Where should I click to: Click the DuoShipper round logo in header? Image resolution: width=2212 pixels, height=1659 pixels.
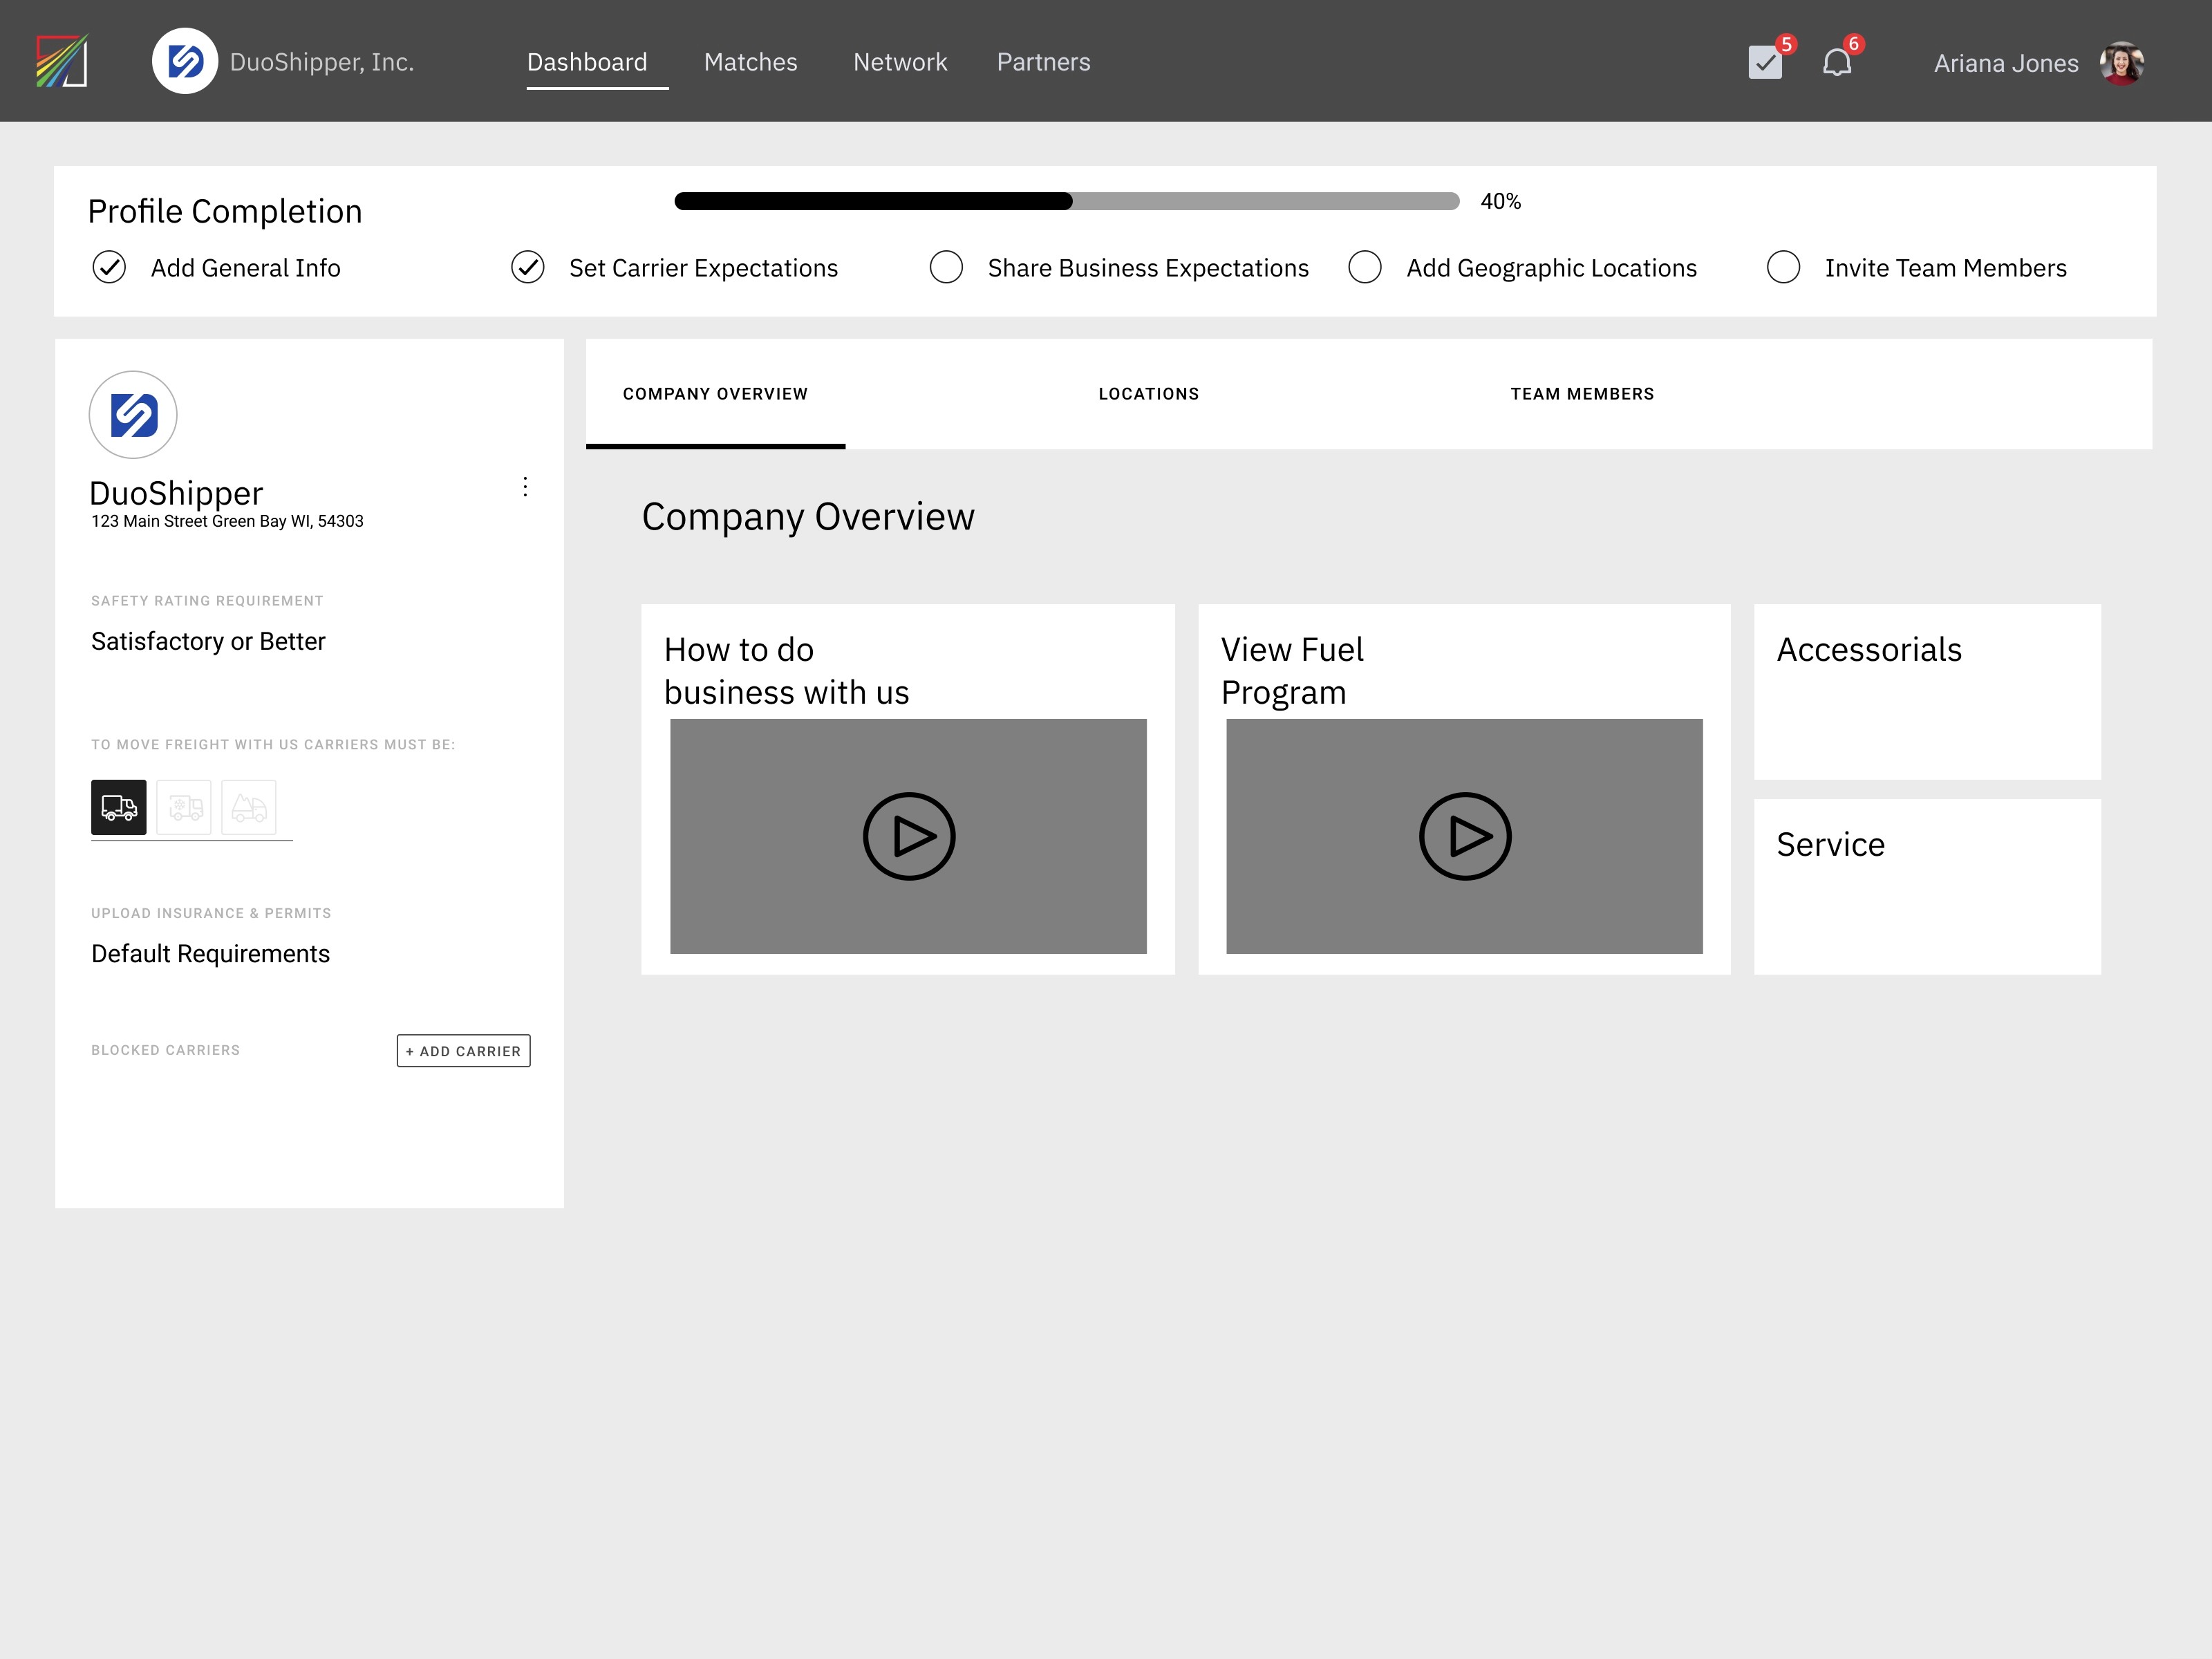185,61
